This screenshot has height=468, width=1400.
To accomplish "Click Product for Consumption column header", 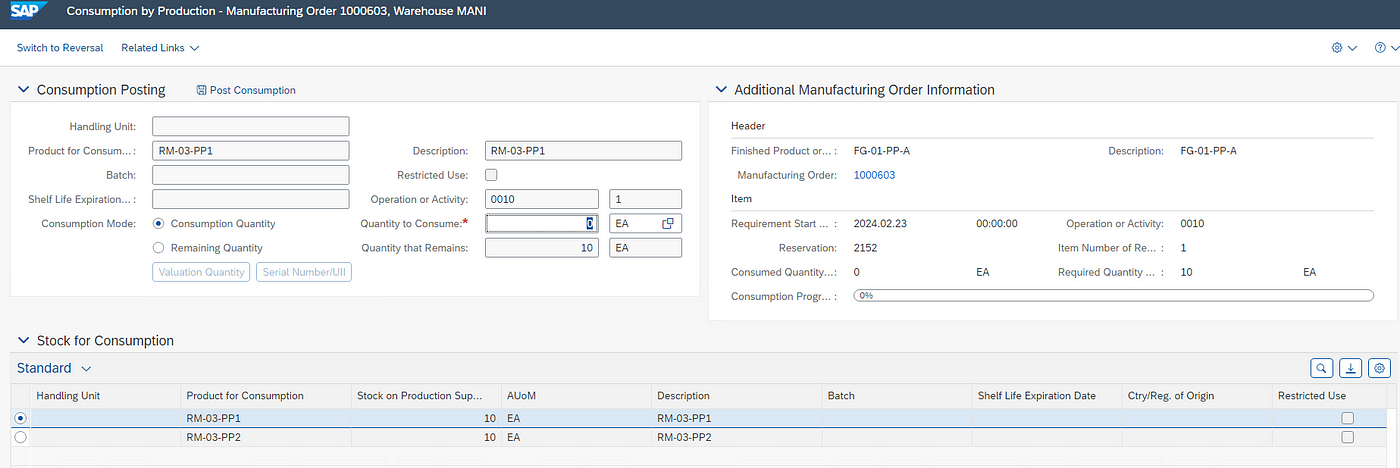I will [265, 396].
